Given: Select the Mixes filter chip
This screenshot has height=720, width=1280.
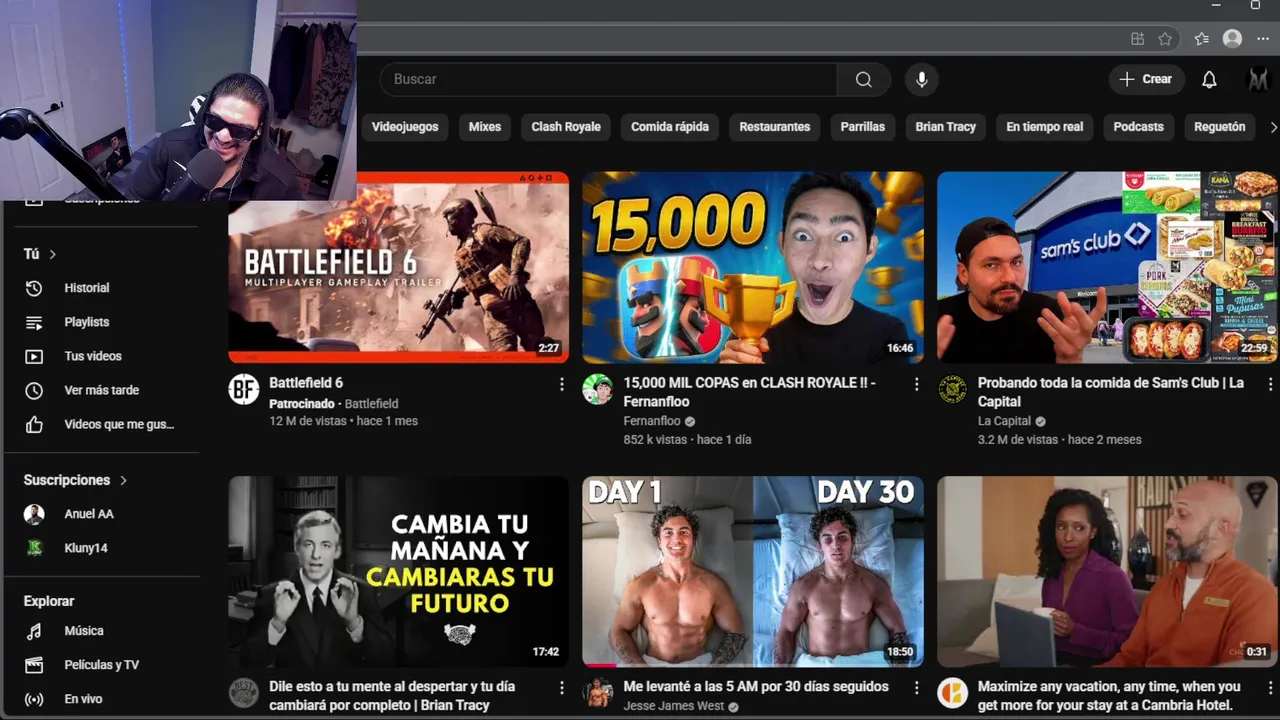Looking at the screenshot, I should pyautogui.click(x=485, y=127).
